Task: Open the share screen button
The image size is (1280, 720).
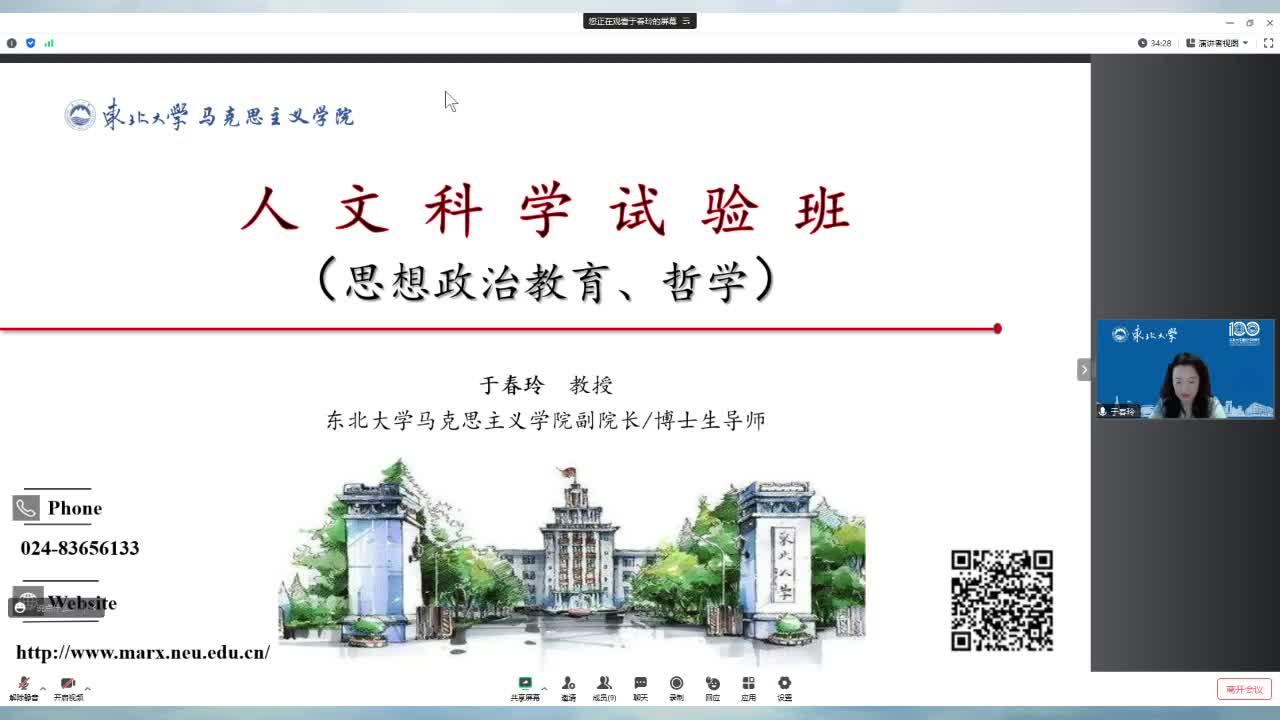Action: coord(525,687)
